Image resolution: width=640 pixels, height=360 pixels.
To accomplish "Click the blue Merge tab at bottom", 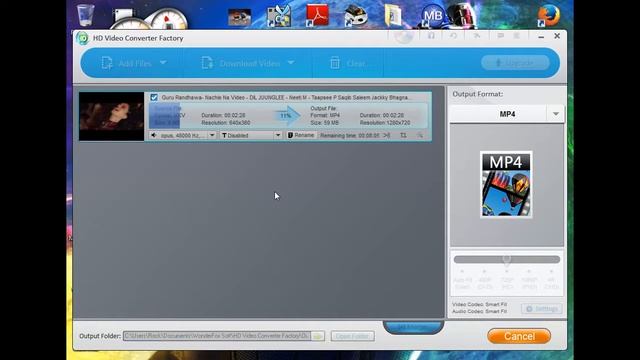I will pos(413,327).
